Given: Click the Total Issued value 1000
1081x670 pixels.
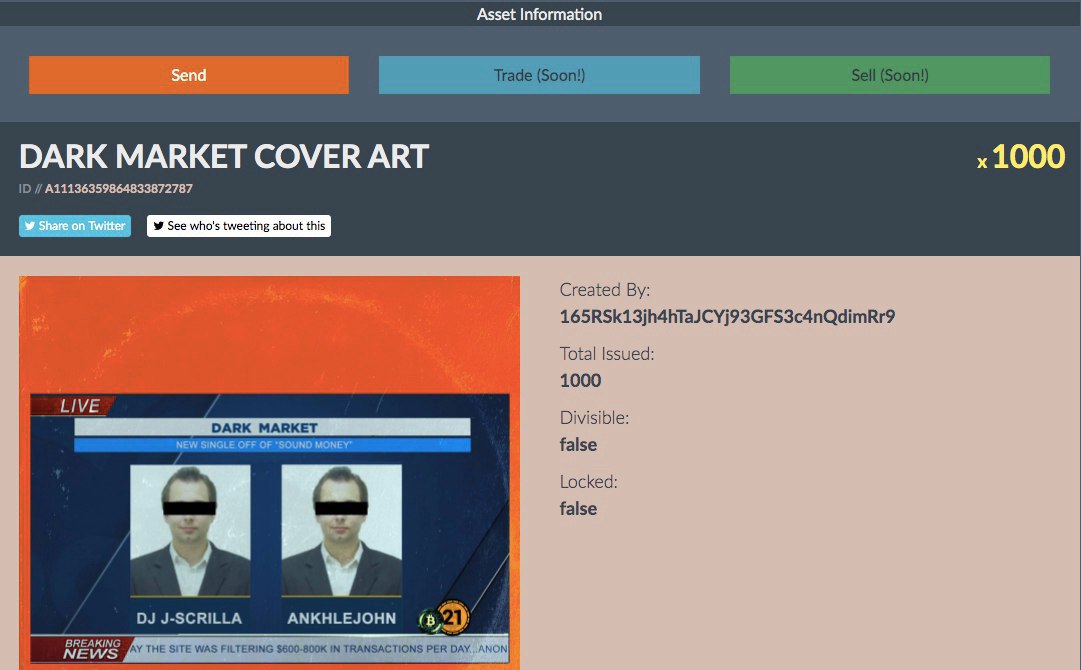Looking at the screenshot, I should tap(580, 380).
